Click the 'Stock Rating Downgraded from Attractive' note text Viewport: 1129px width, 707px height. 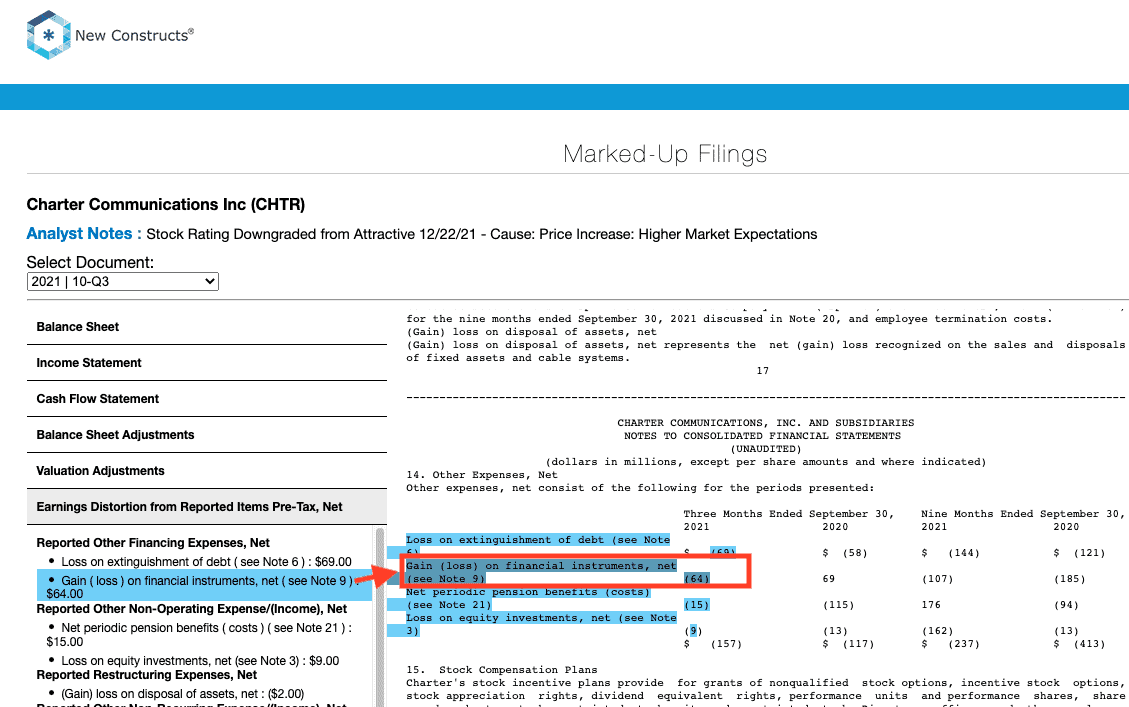click(x=482, y=234)
